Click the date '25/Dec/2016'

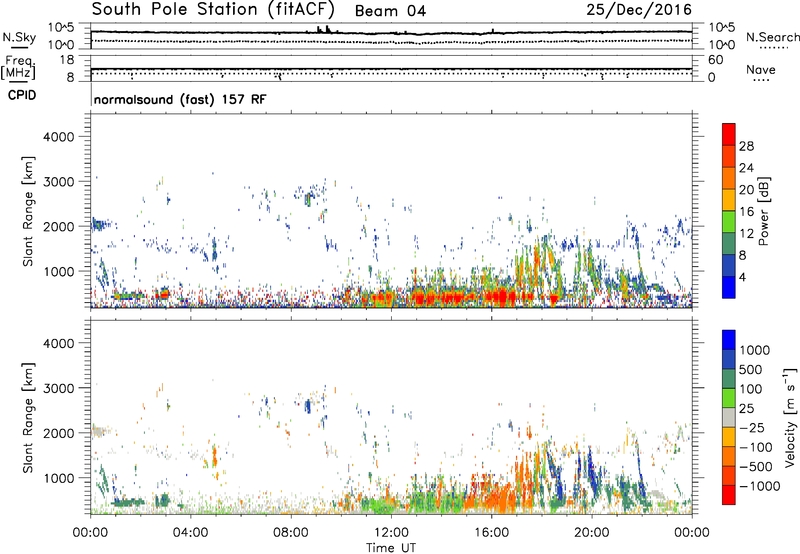pyautogui.click(x=639, y=9)
